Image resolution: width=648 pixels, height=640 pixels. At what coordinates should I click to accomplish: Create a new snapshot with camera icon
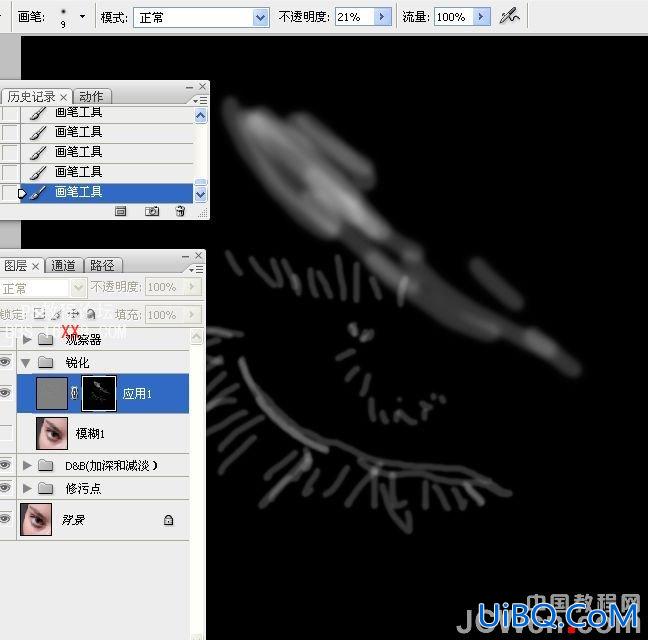click(x=152, y=211)
